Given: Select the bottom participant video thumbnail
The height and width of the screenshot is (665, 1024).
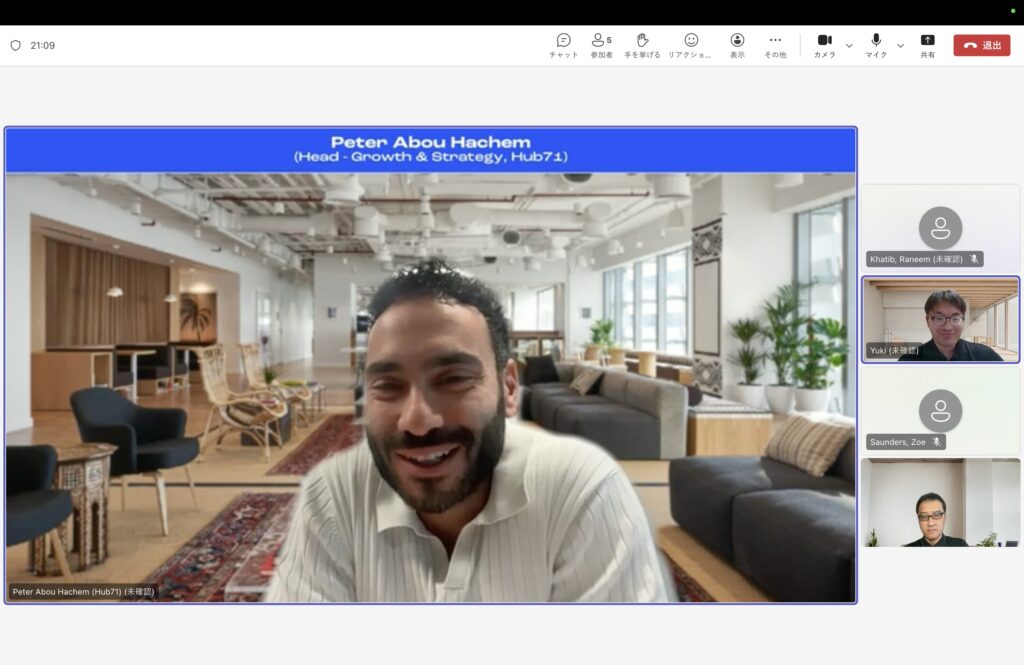Looking at the screenshot, I should pyautogui.click(x=940, y=502).
